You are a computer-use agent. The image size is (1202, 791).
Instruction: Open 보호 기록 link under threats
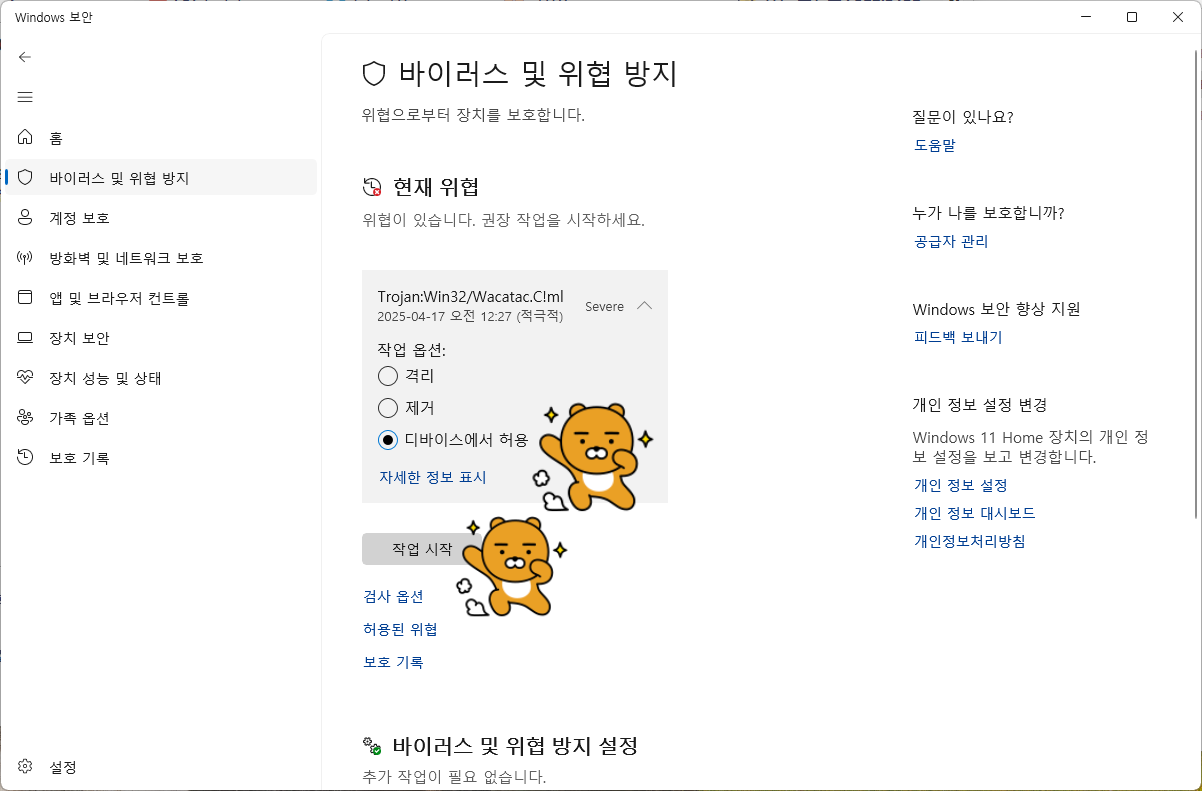click(x=393, y=662)
